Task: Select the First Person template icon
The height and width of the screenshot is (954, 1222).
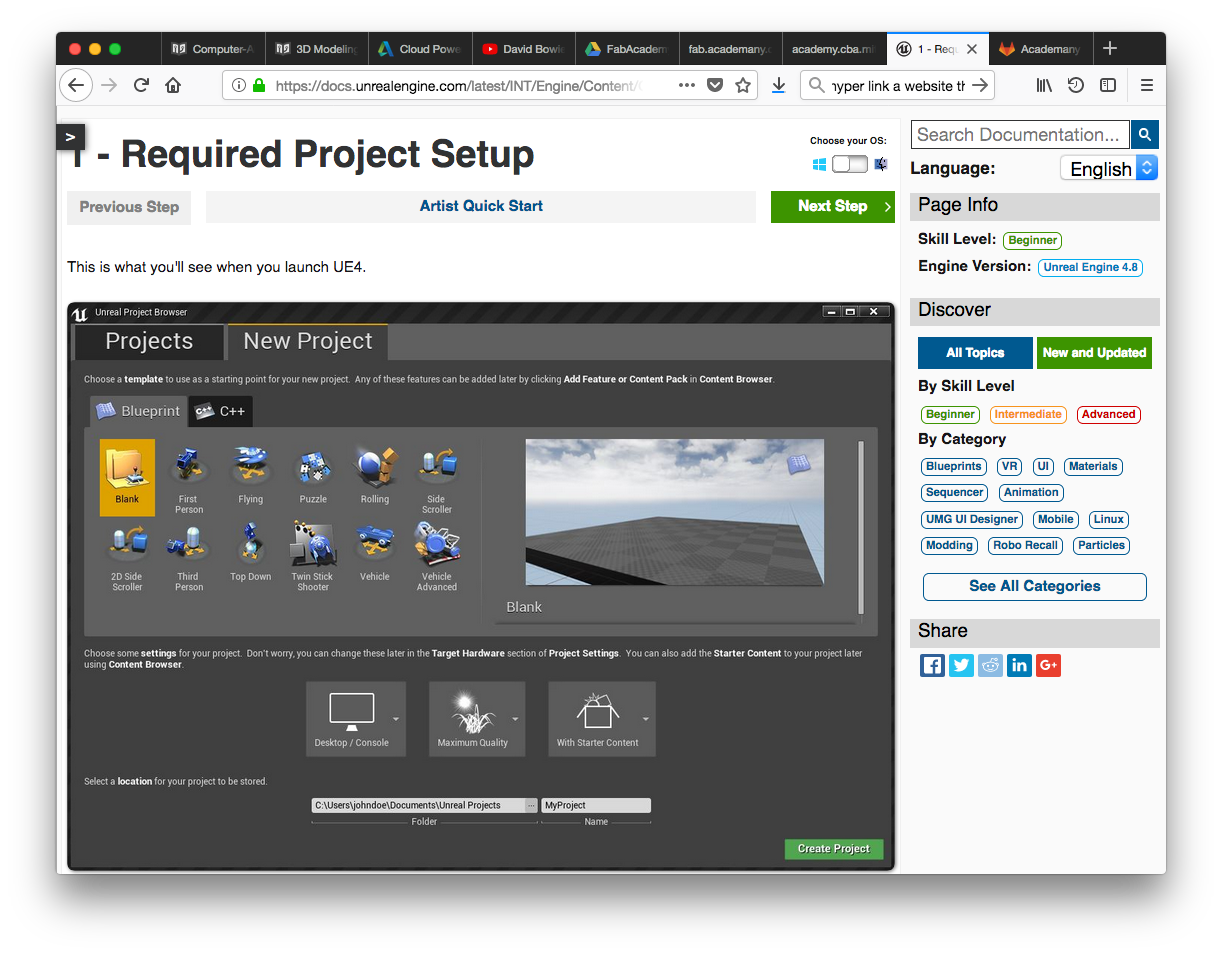Action: 188,468
